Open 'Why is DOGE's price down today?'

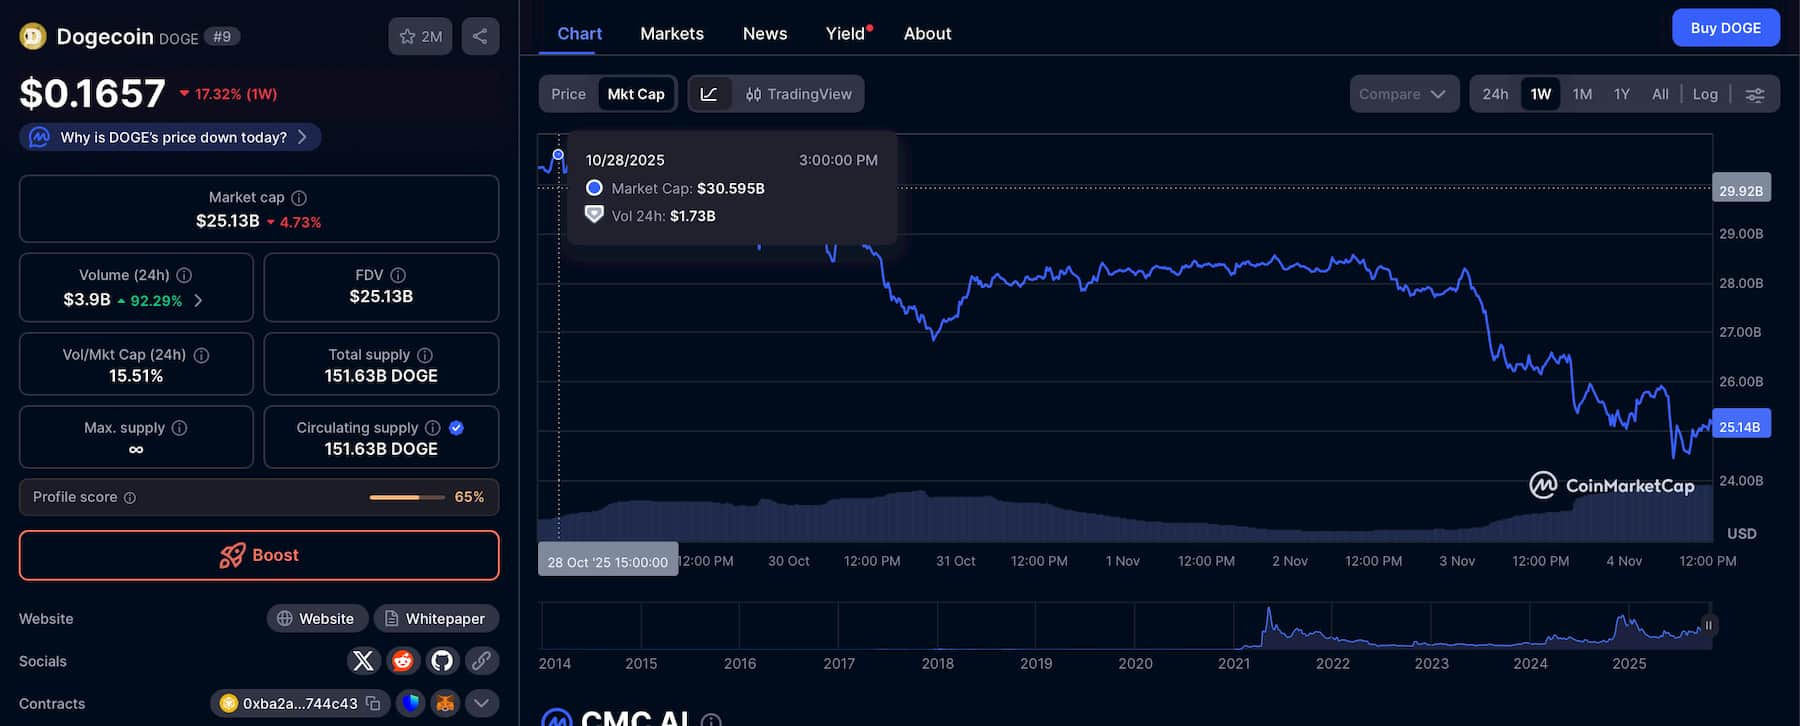[170, 137]
